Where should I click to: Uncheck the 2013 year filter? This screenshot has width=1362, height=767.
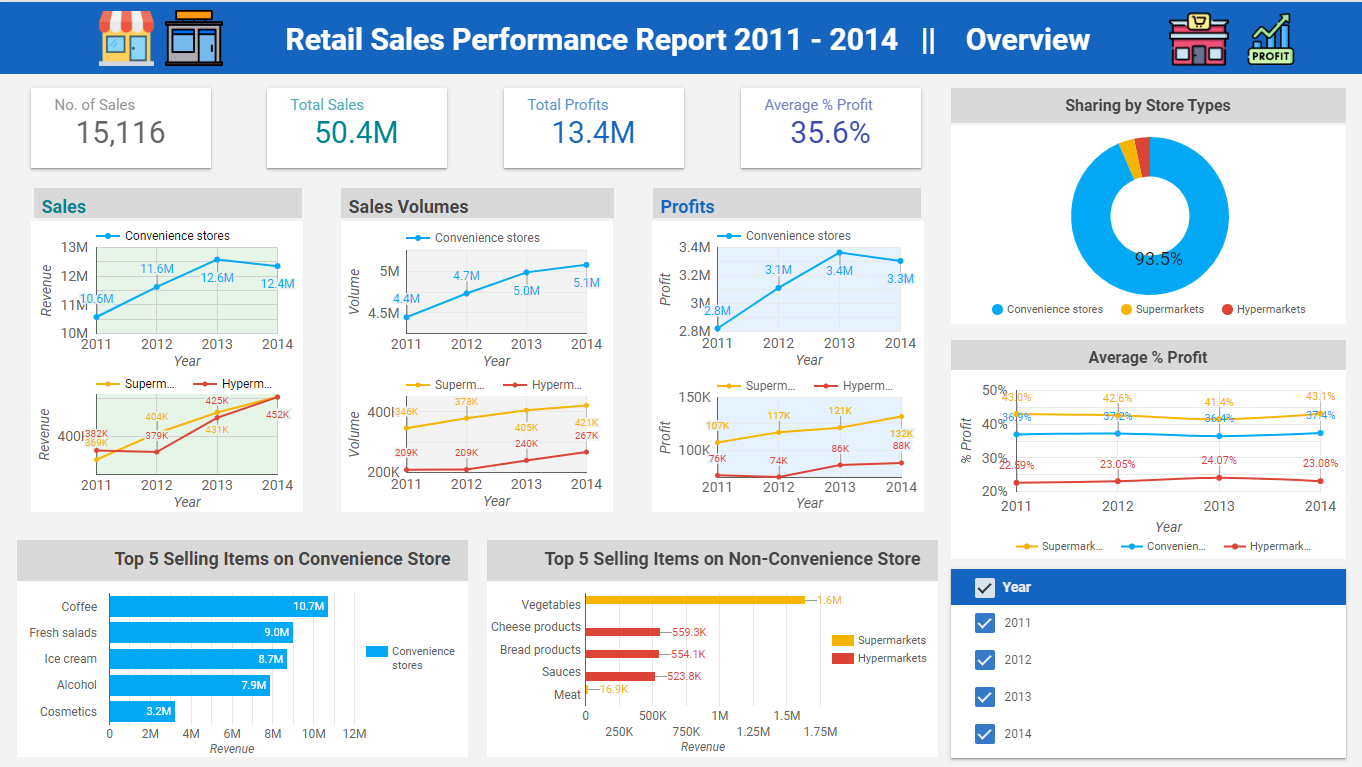click(x=985, y=696)
